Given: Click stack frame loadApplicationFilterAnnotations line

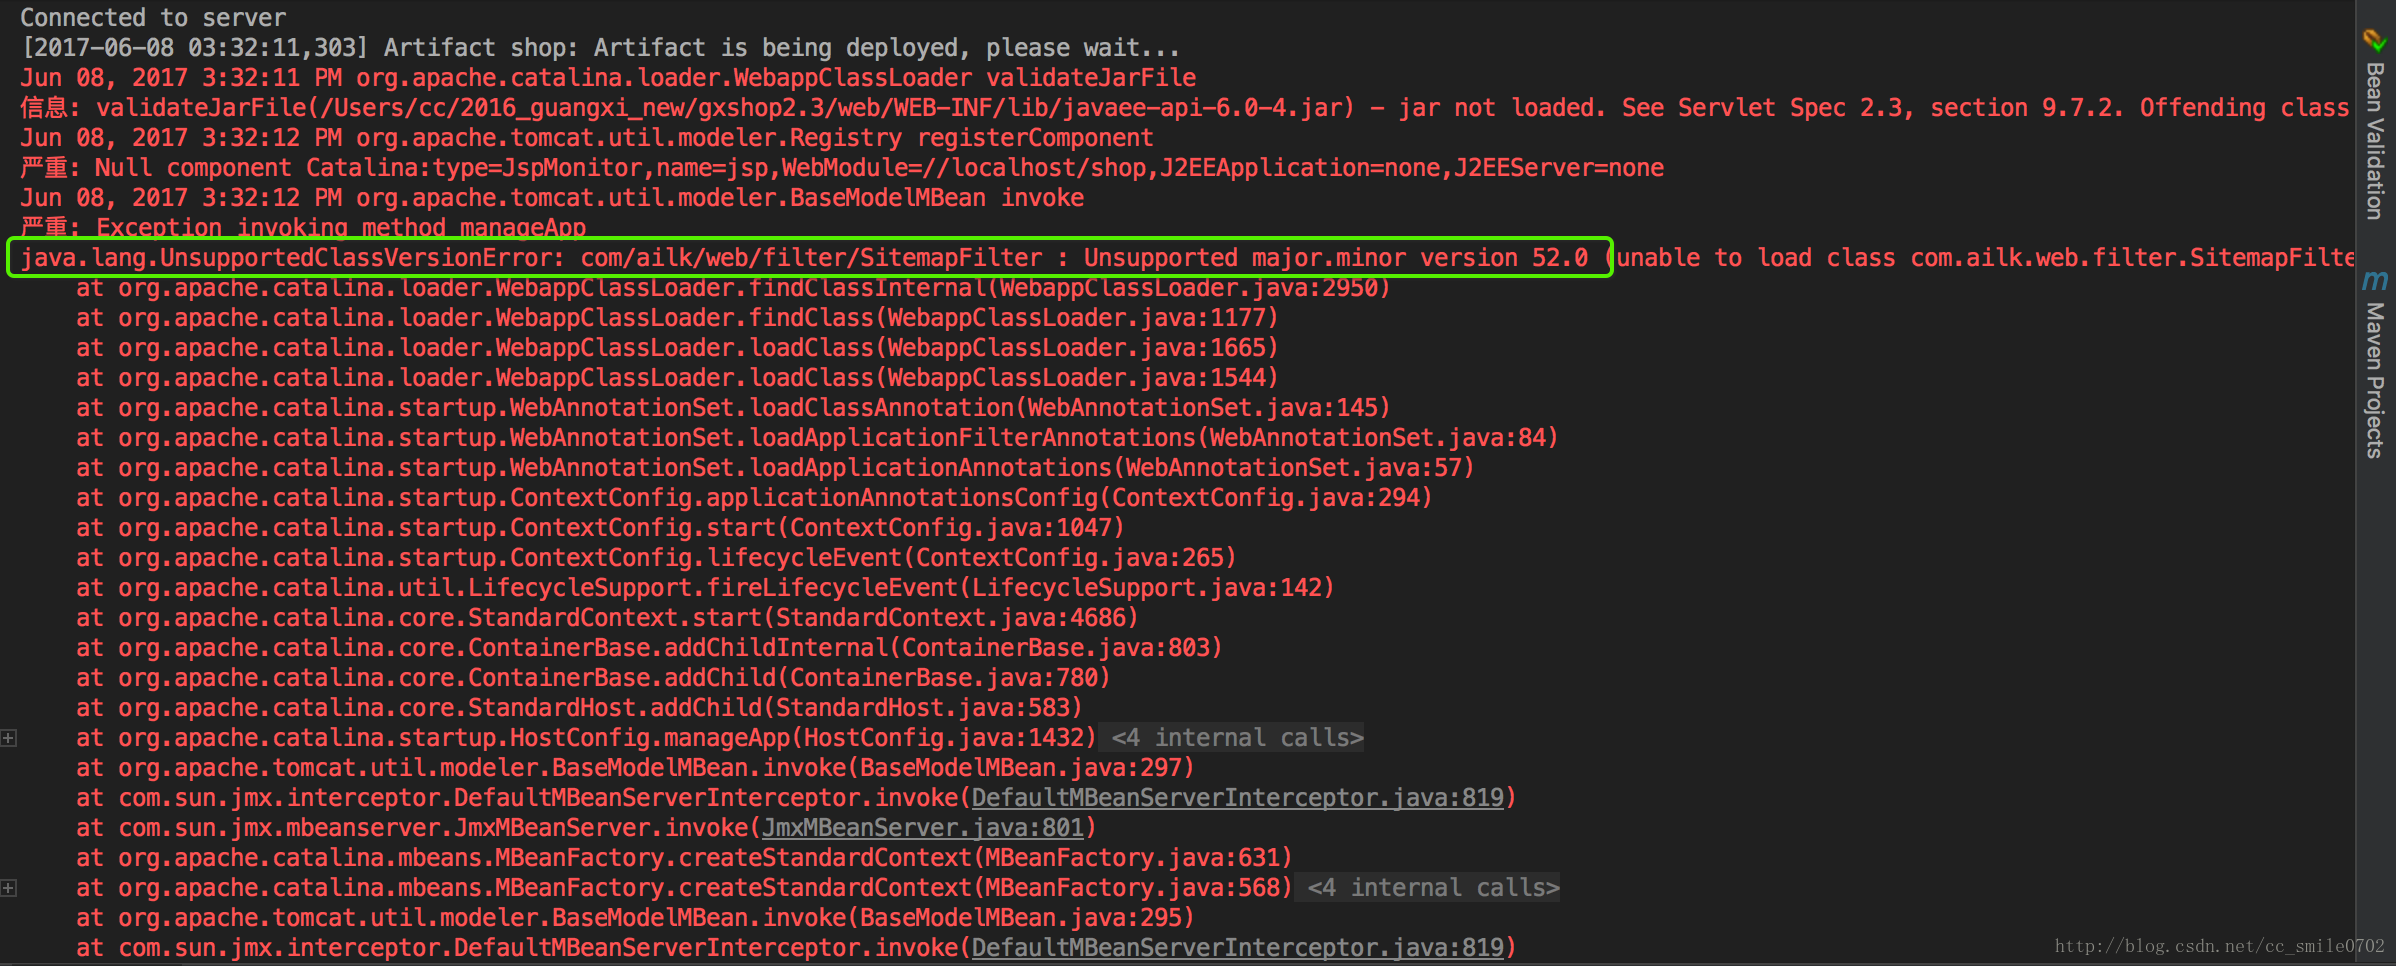Looking at the screenshot, I should [817, 438].
